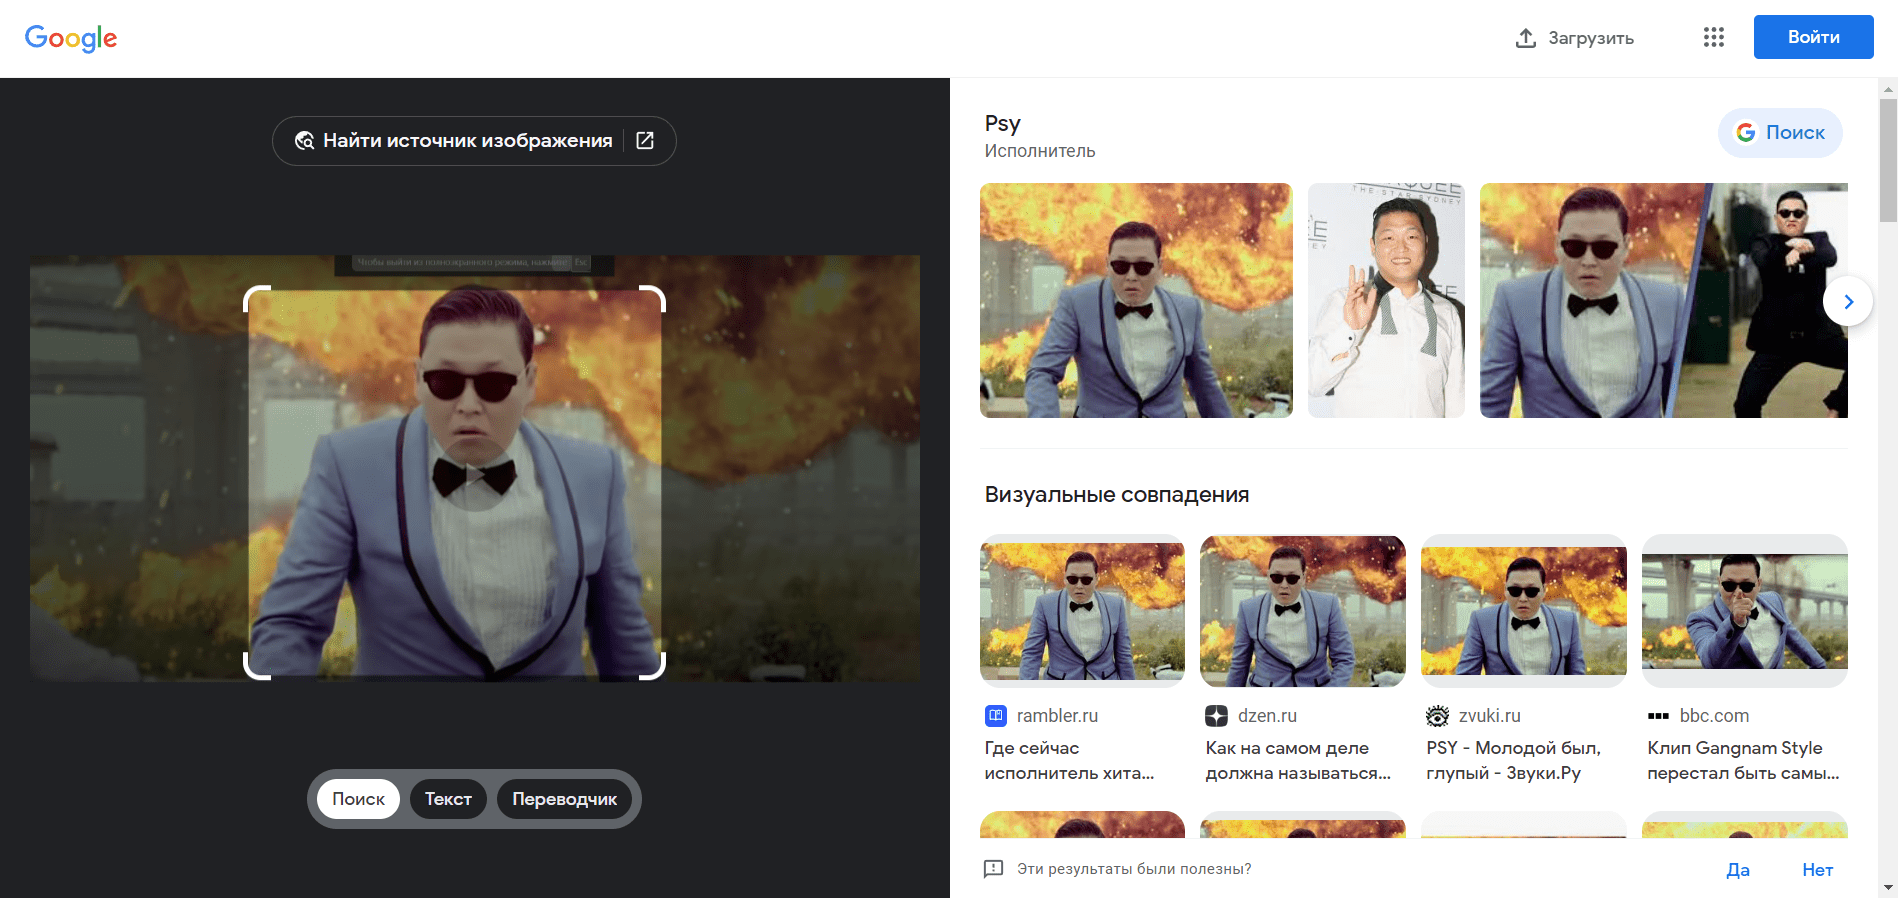Open the Google apps grid
Viewport: 1898px width, 898px height.
coord(1713,37)
